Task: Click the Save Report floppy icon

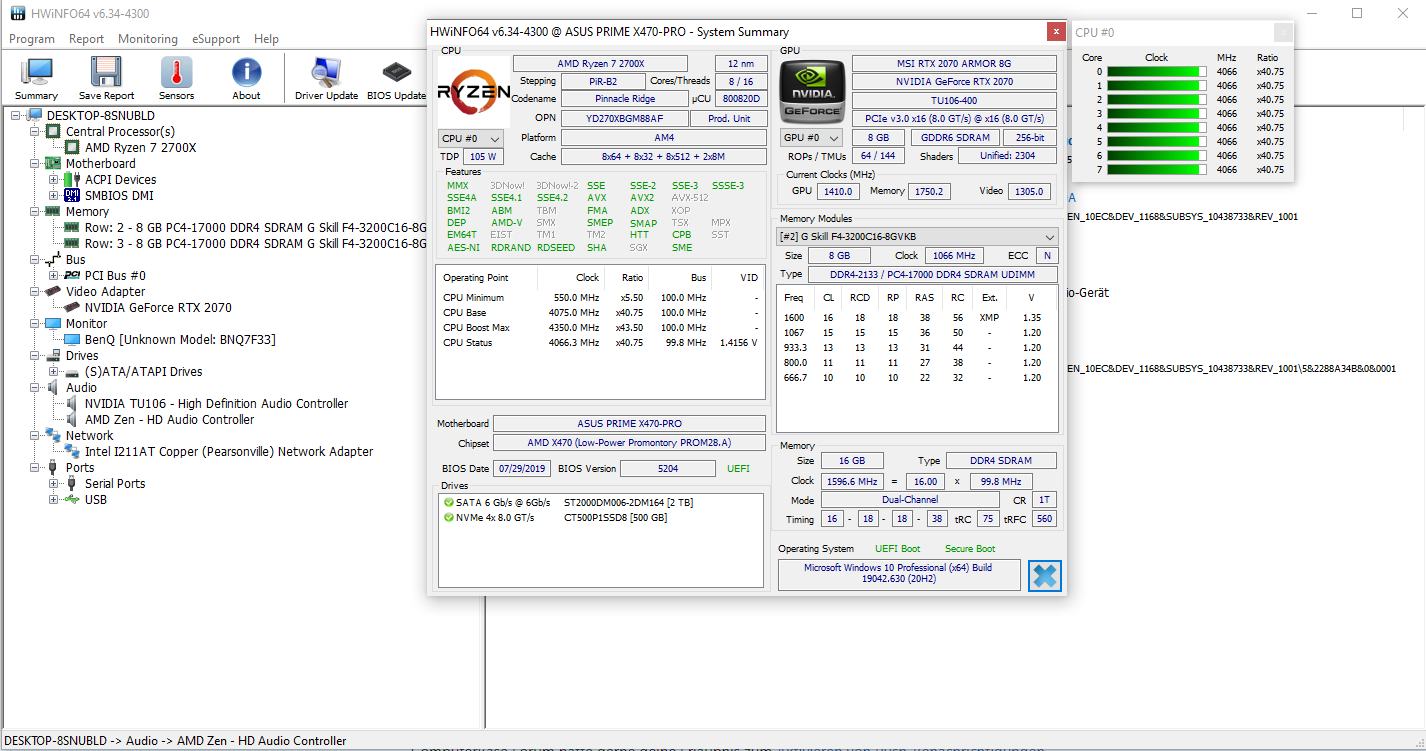Action: [x=106, y=79]
